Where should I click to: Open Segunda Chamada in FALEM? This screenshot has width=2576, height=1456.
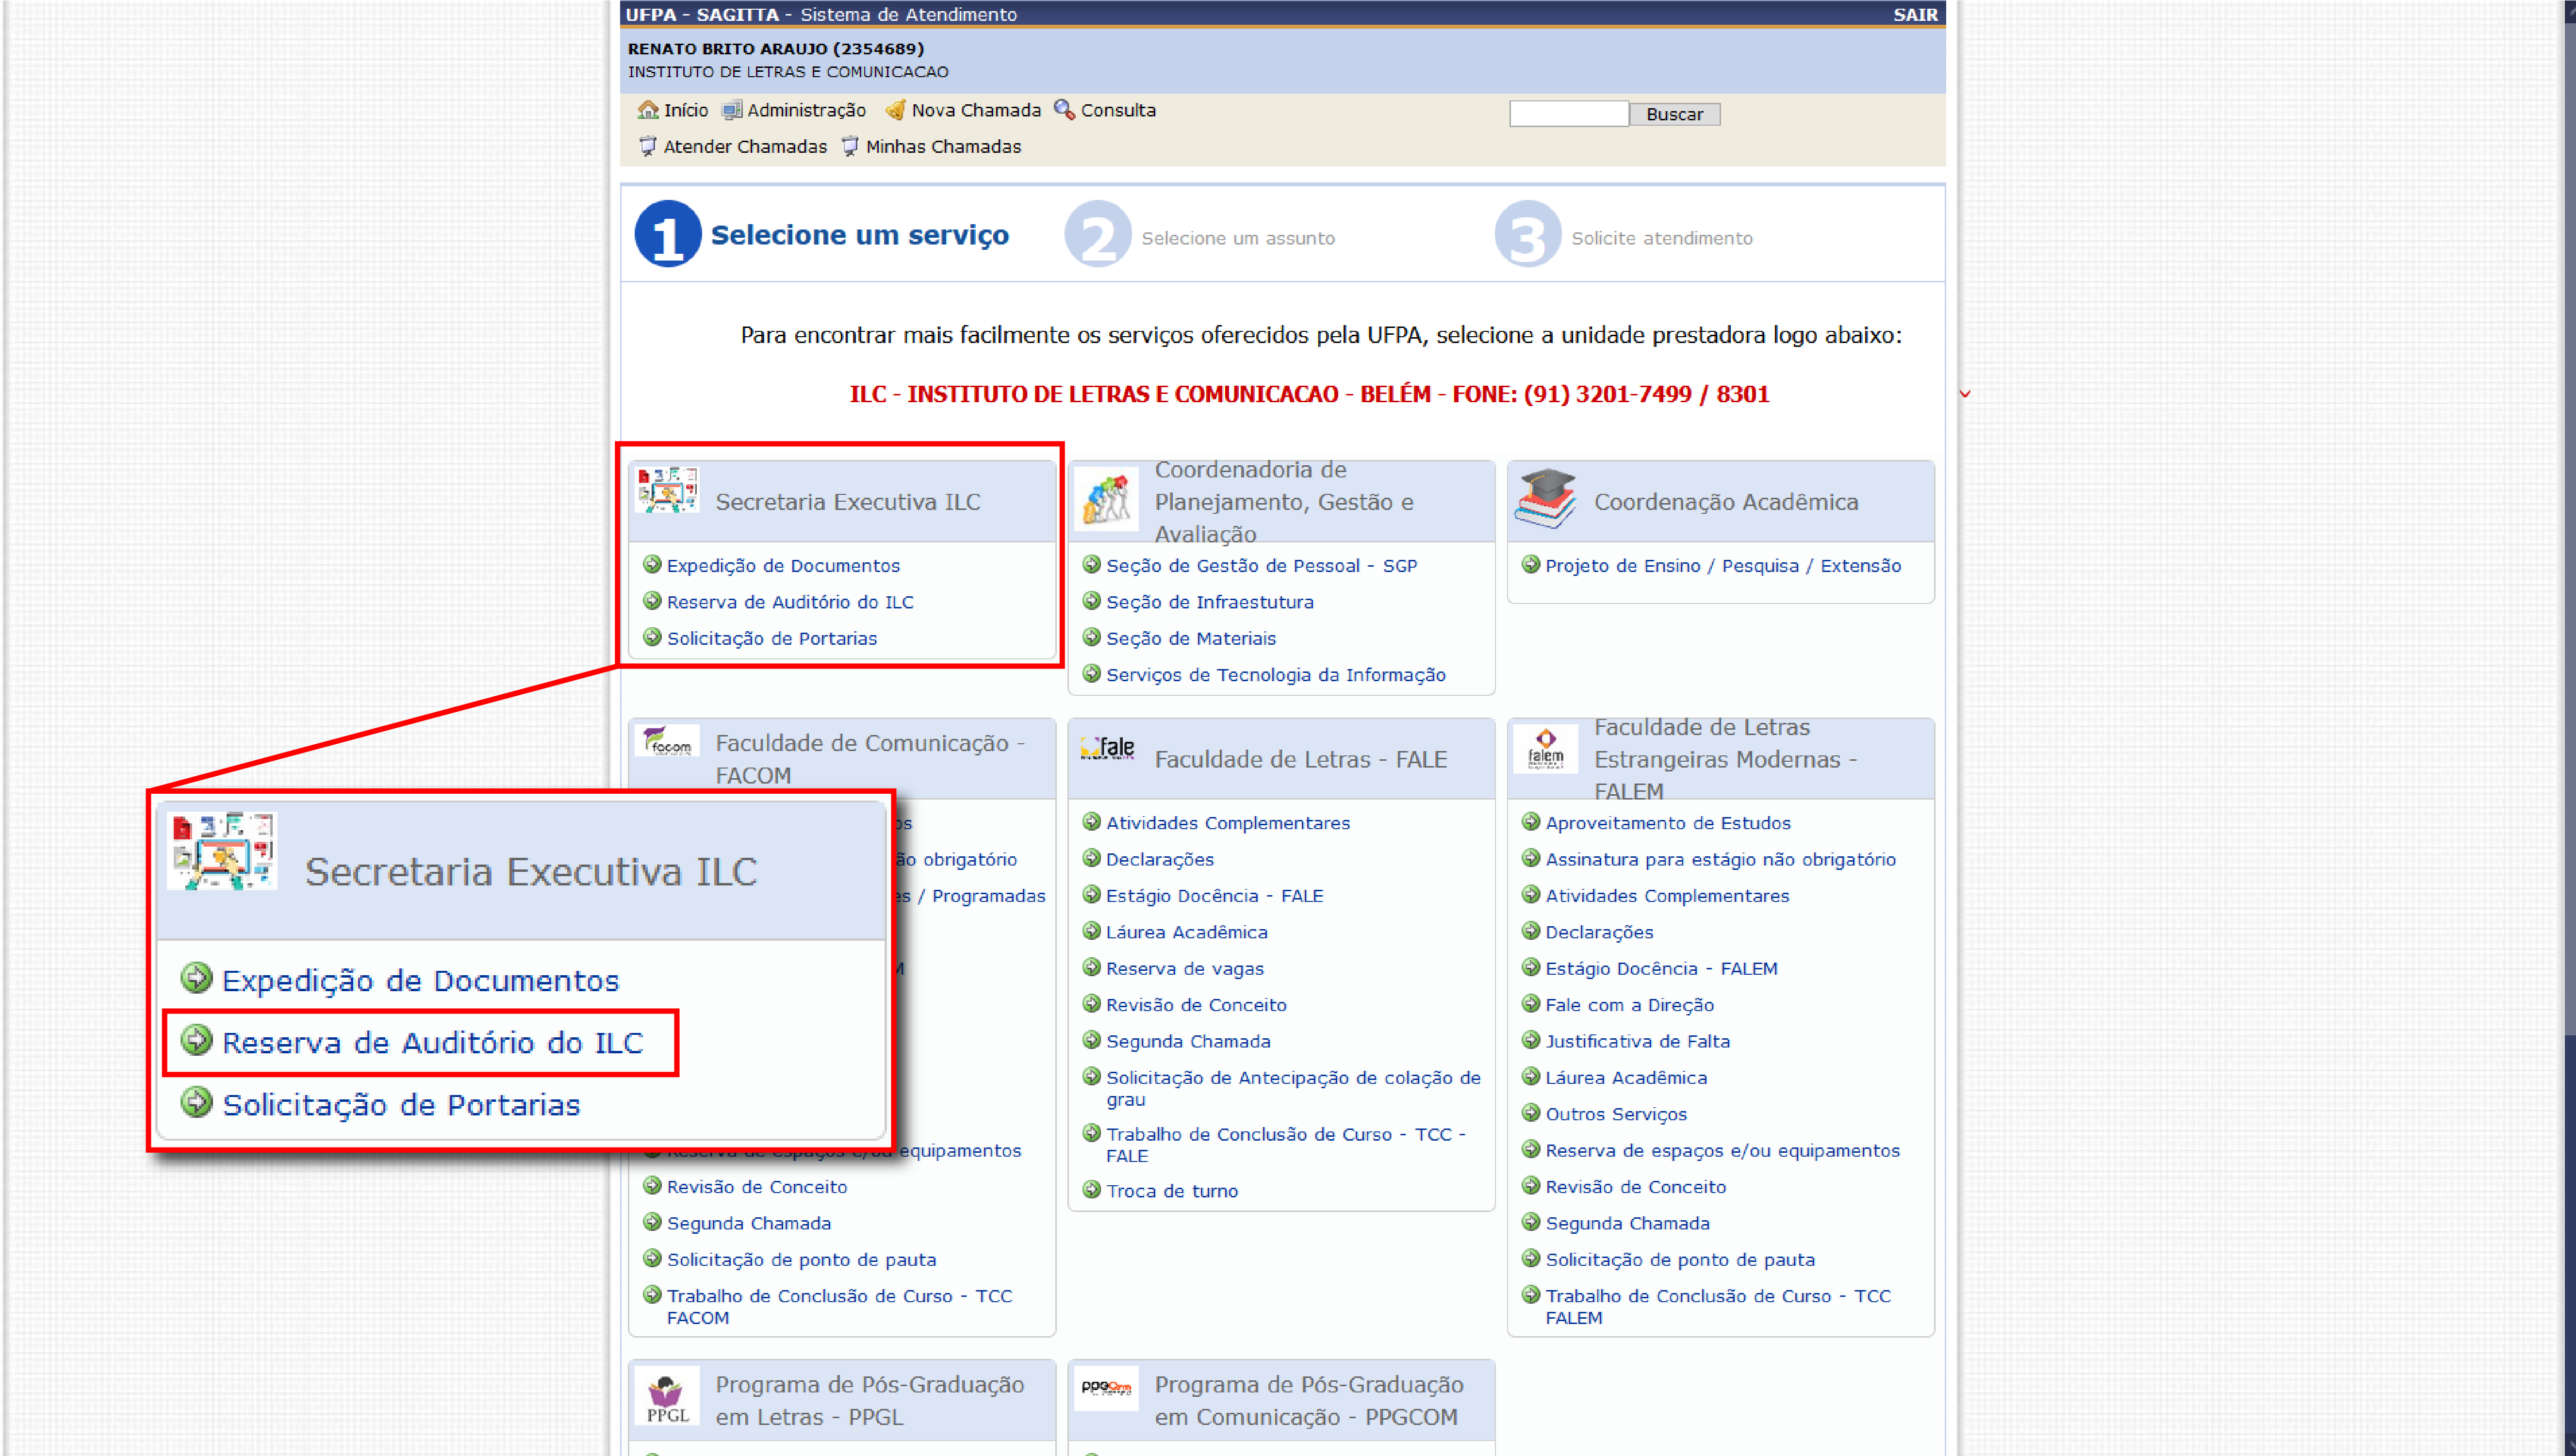1627,1223
